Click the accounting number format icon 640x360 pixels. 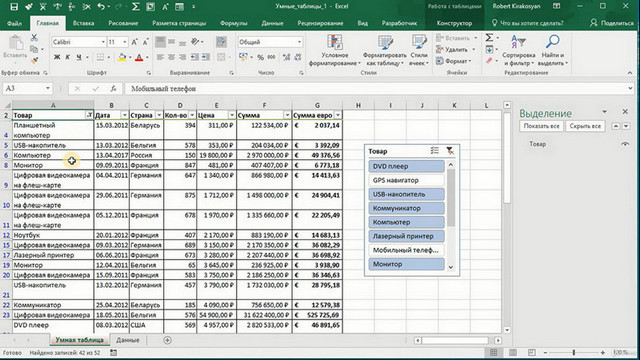(x=244, y=57)
